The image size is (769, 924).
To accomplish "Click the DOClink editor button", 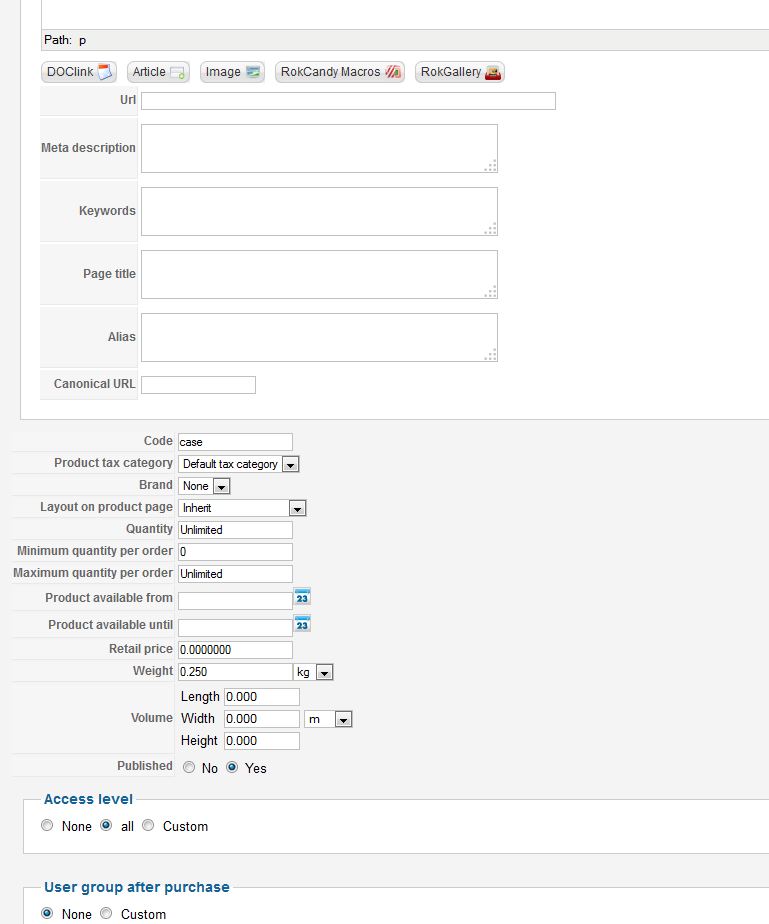I will click(80, 72).
